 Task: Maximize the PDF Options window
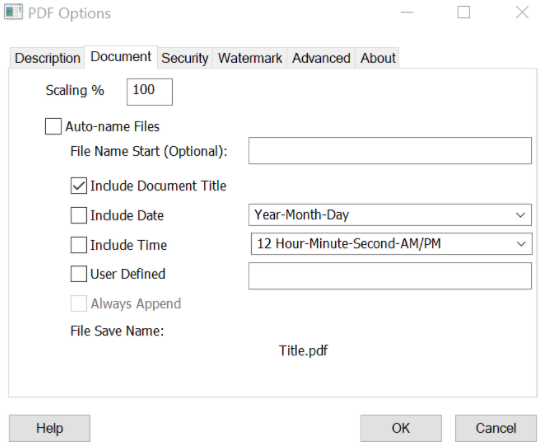(464, 13)
